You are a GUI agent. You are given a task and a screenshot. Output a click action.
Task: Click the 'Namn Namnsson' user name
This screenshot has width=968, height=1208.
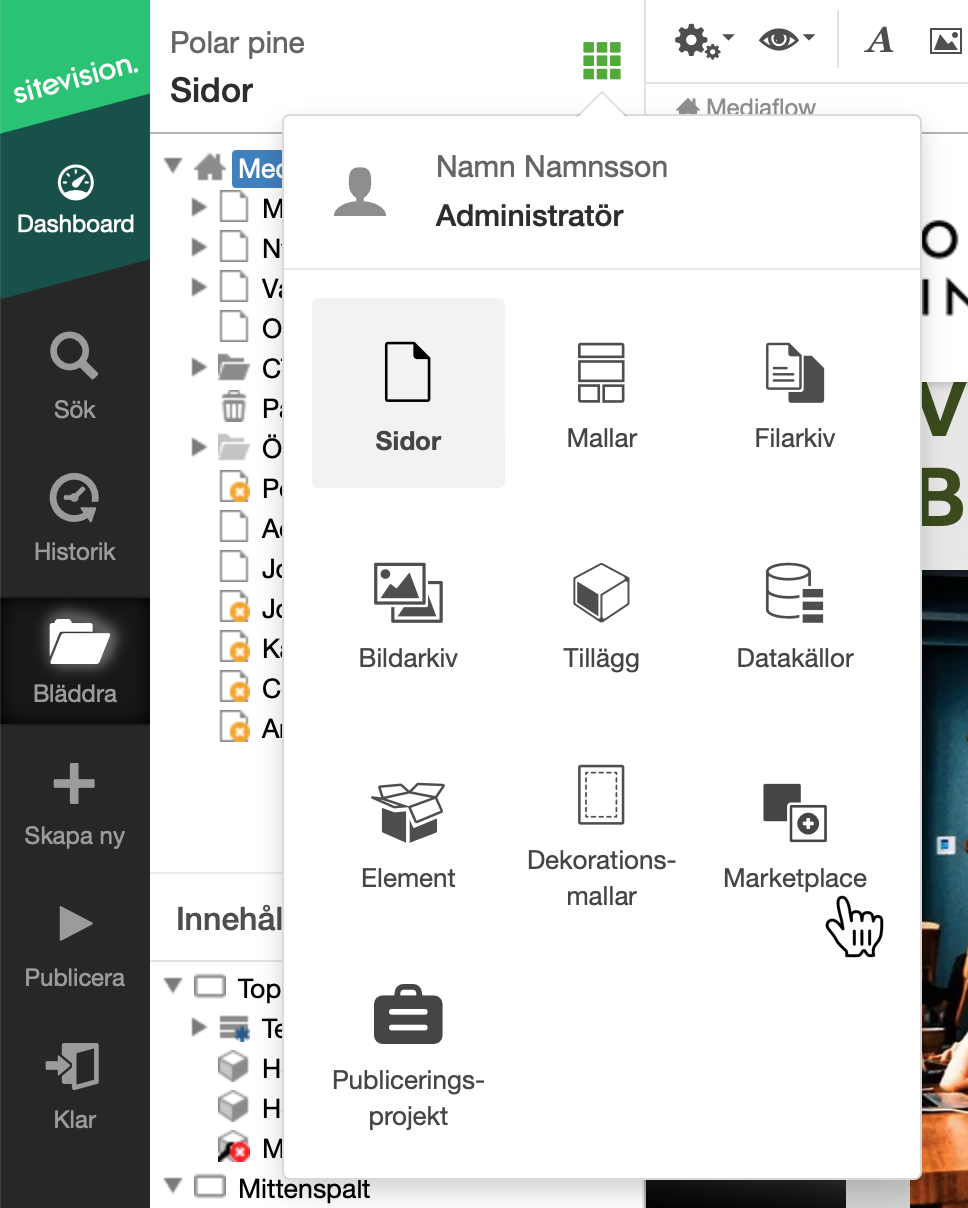click(x=552, y=167)
